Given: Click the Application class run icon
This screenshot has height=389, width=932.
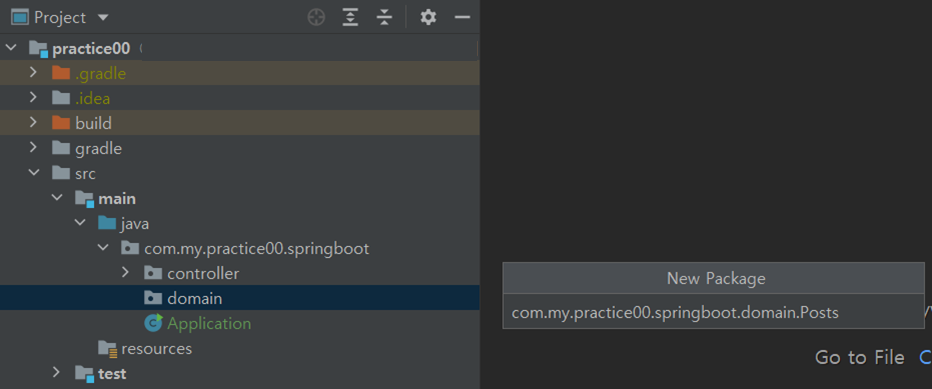Looking at the screenshot, I should pyautogui.click(x=153, y=323).
